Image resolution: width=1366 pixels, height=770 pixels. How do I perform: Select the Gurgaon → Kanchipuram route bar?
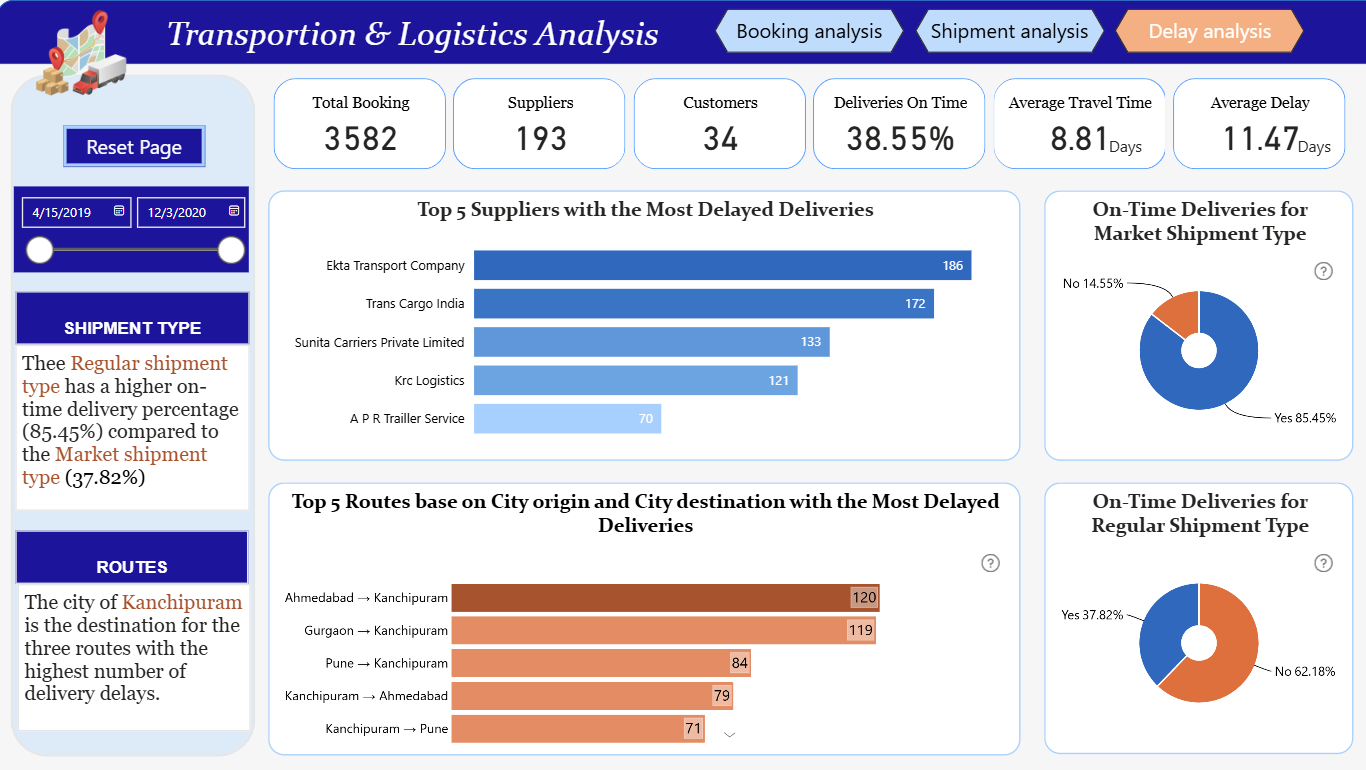[664, 631]
